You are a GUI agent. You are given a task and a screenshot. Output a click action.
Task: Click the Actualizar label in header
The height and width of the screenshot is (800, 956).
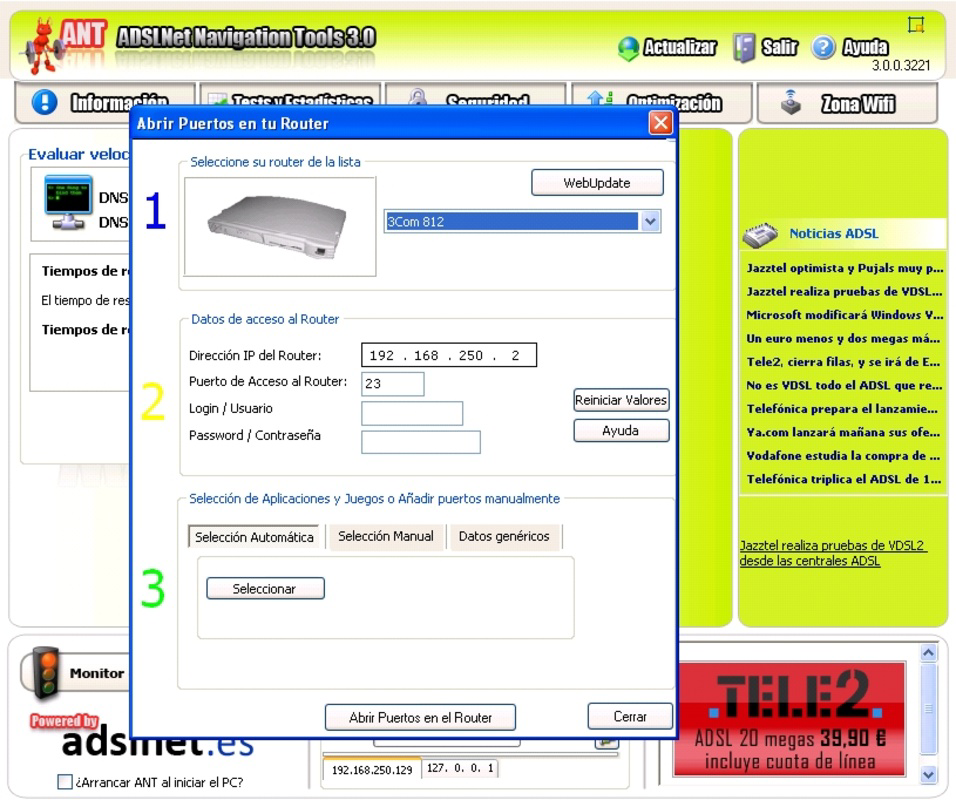[680, 48]
